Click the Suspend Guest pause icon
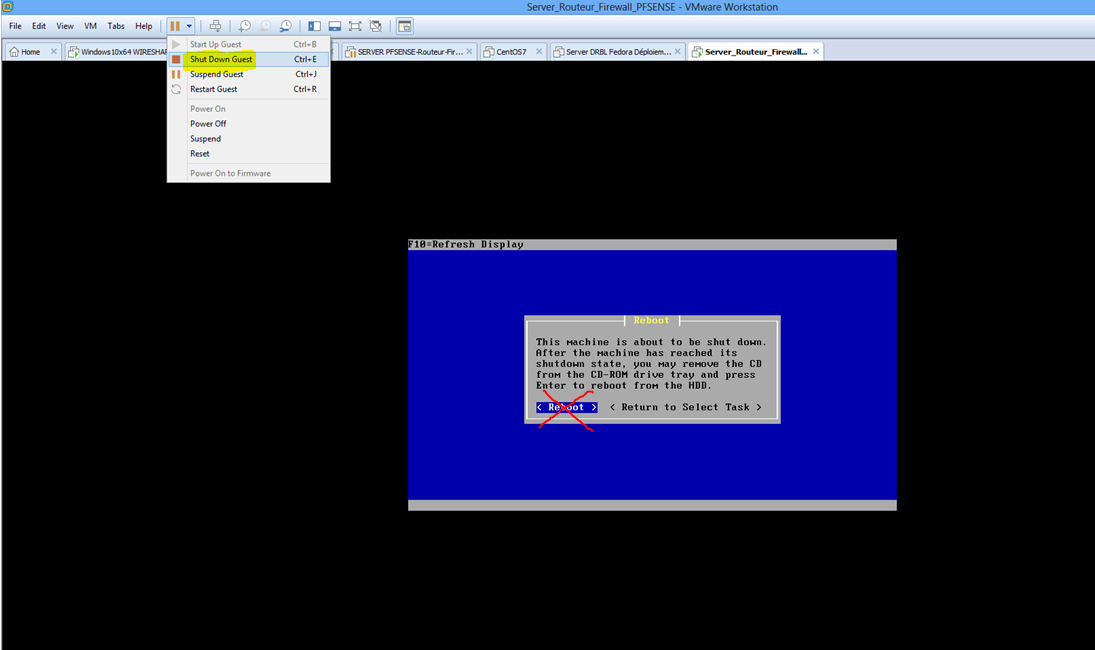Image resolution: width=1095 pixels, height=650 pixels. [176, 74]
